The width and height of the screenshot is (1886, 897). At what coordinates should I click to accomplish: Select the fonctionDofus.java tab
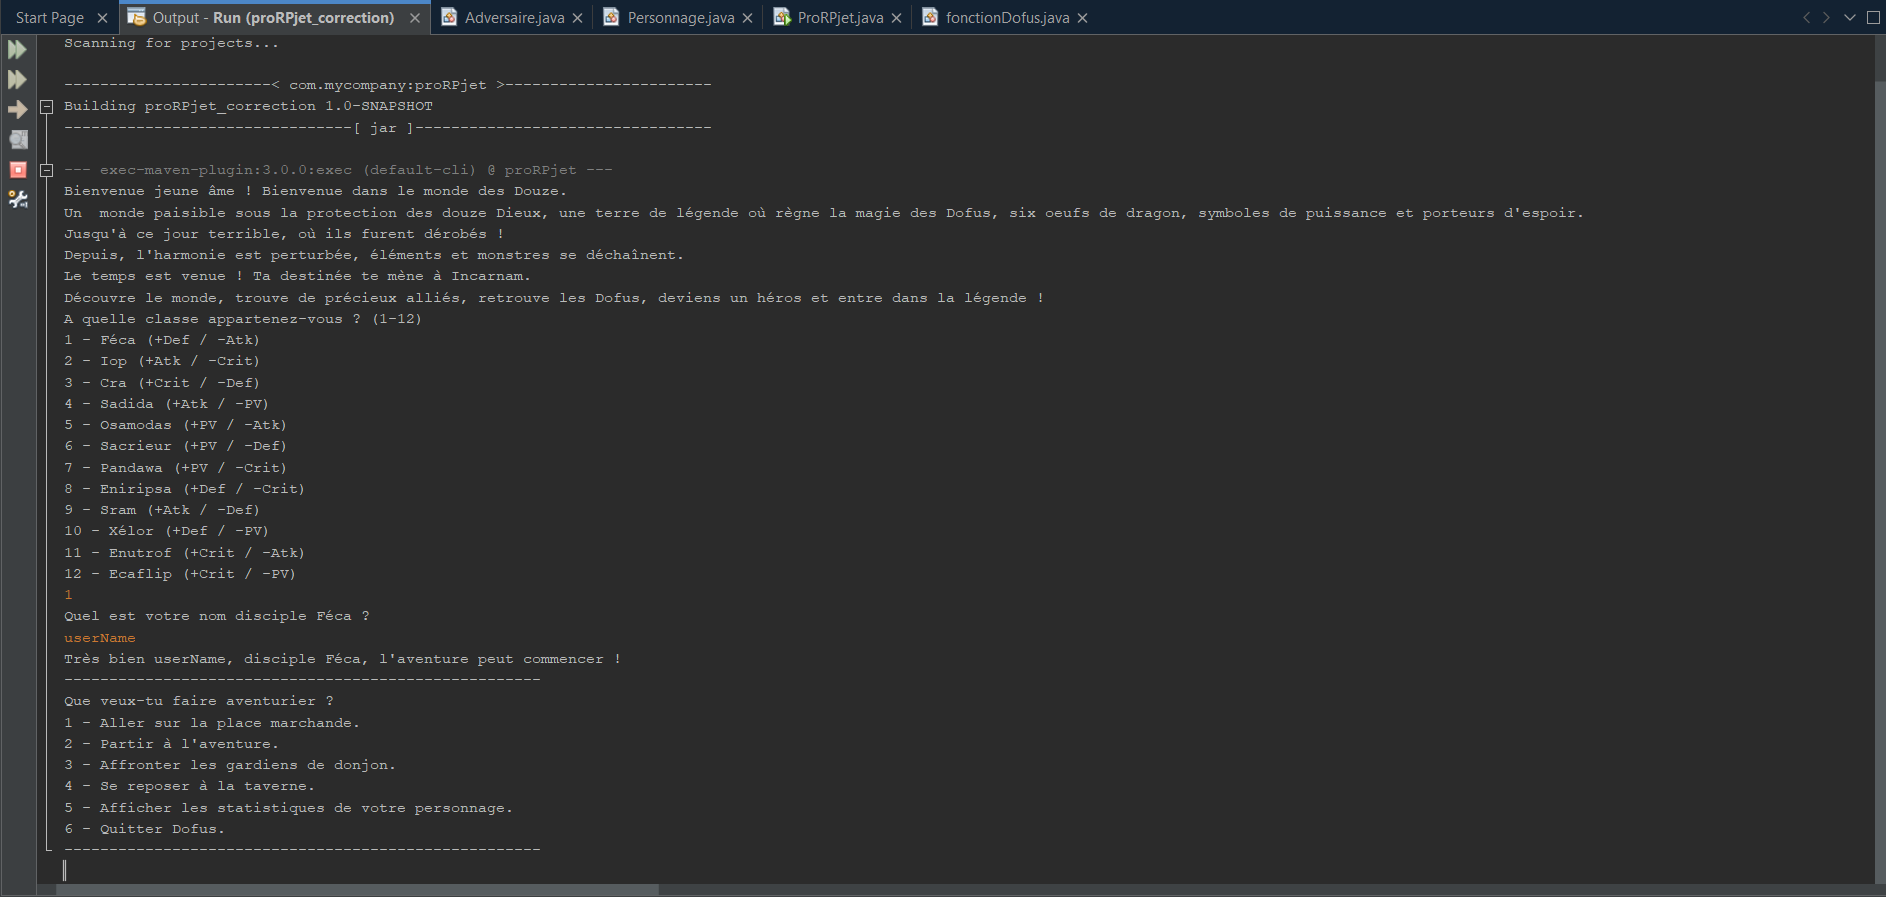(1006, 18)
